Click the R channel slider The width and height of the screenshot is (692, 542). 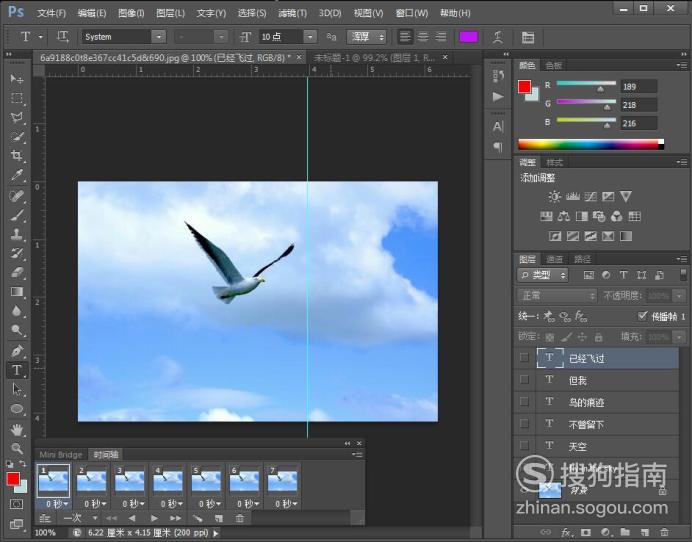pyautogui.click(x=586, y=83)
